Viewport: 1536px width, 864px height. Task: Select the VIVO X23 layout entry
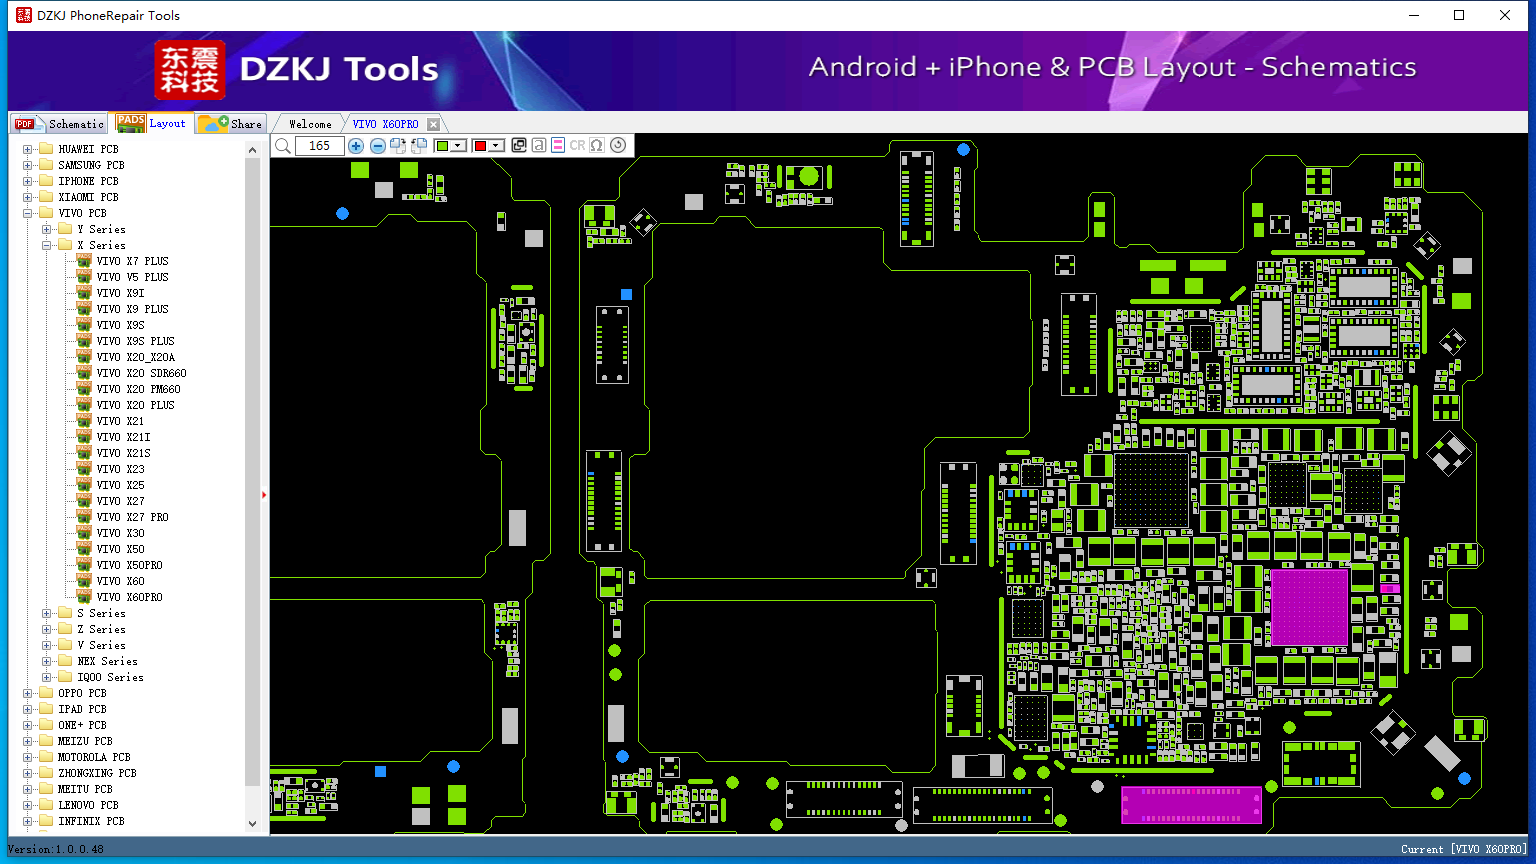coord(121,469)
